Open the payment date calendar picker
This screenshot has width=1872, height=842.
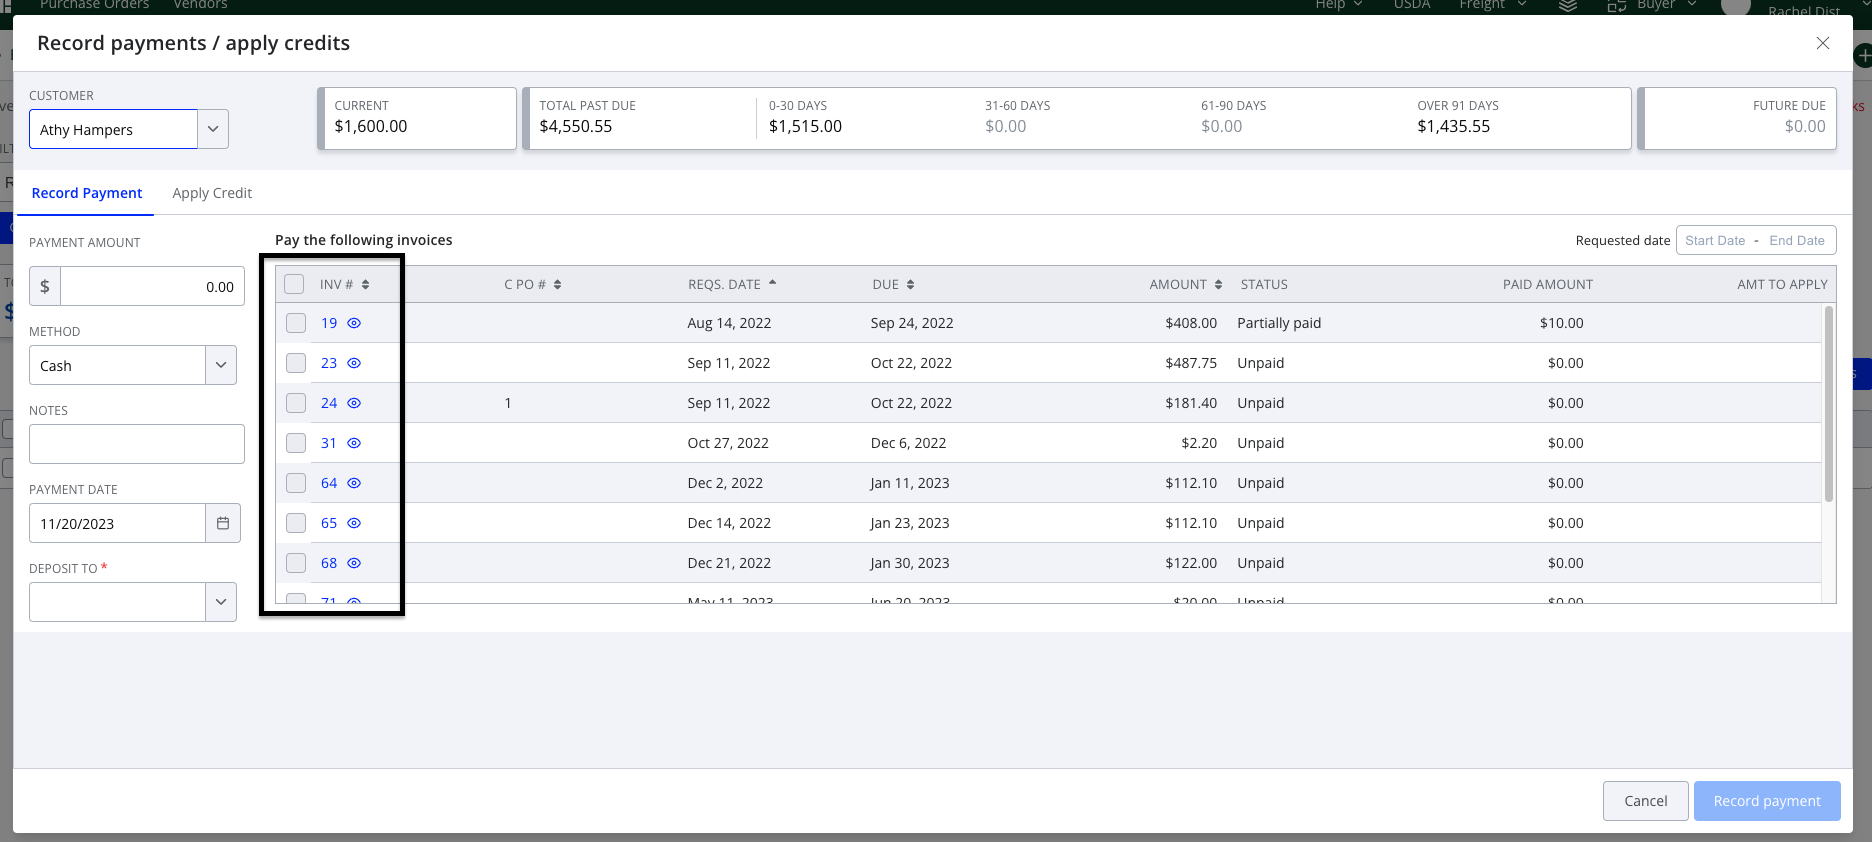tap(223, 523)
